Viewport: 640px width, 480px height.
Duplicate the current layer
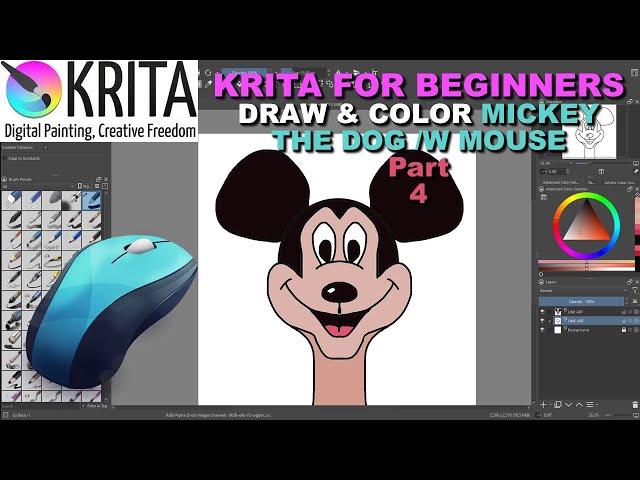click(558, 404)
